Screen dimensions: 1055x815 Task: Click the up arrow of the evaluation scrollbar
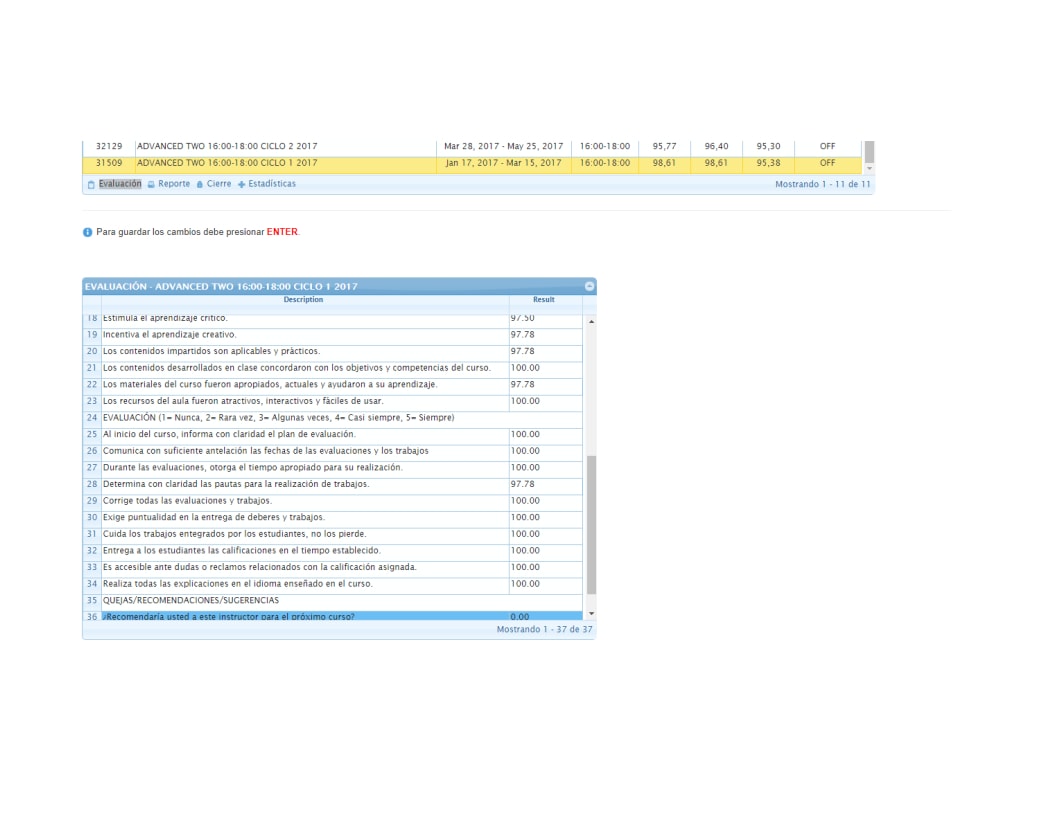point(591,322)
